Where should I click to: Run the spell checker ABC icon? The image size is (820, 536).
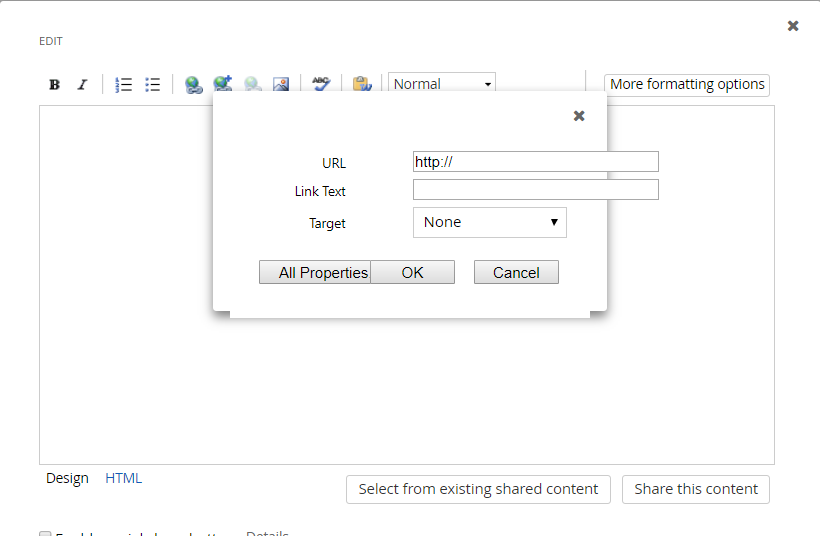click(321, 84)
